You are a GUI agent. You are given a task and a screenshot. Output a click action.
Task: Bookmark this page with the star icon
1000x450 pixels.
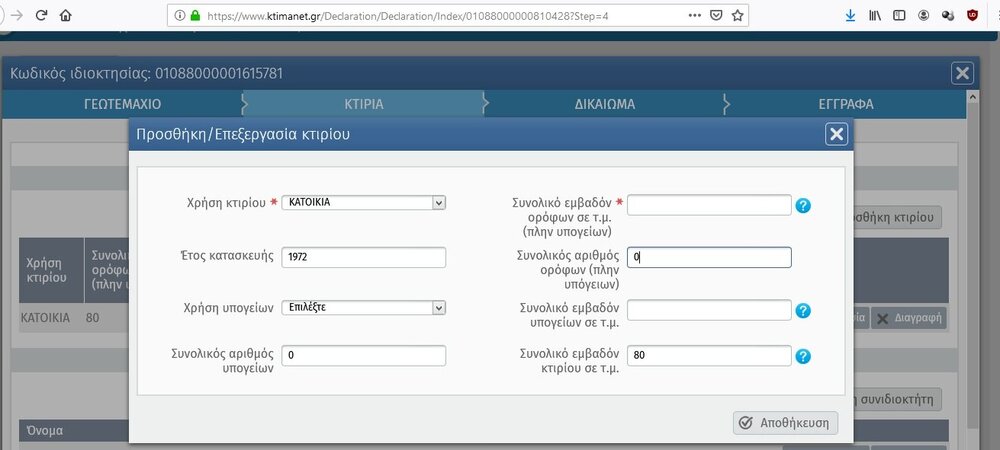coord(738,15)
